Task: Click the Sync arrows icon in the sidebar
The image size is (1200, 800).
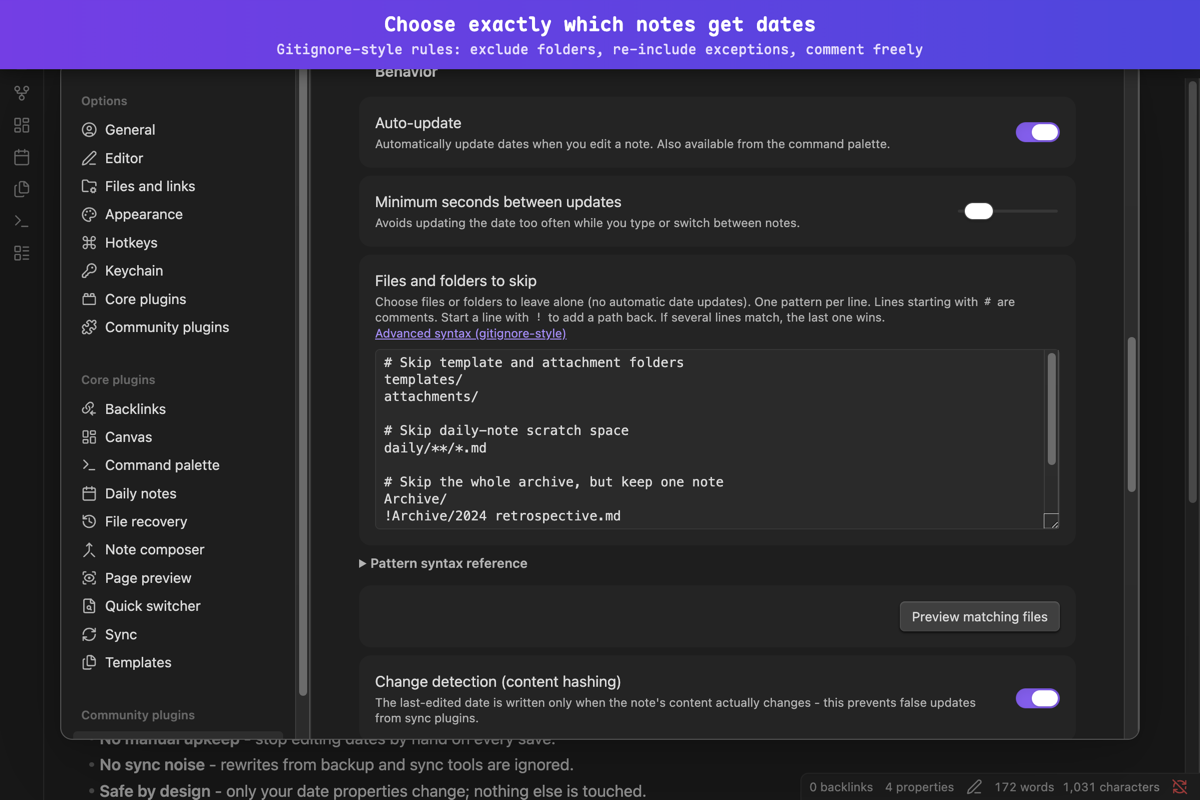Action: coord(89,634)
